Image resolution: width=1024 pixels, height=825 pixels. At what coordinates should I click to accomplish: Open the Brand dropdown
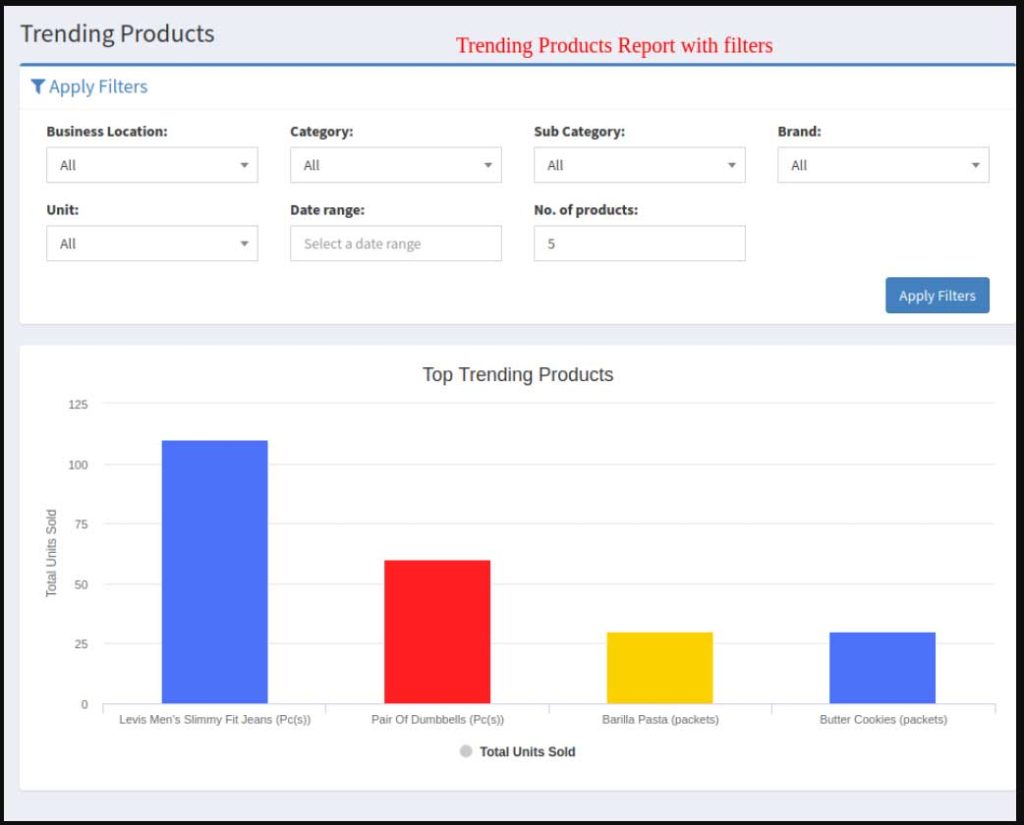click(883, 165)
